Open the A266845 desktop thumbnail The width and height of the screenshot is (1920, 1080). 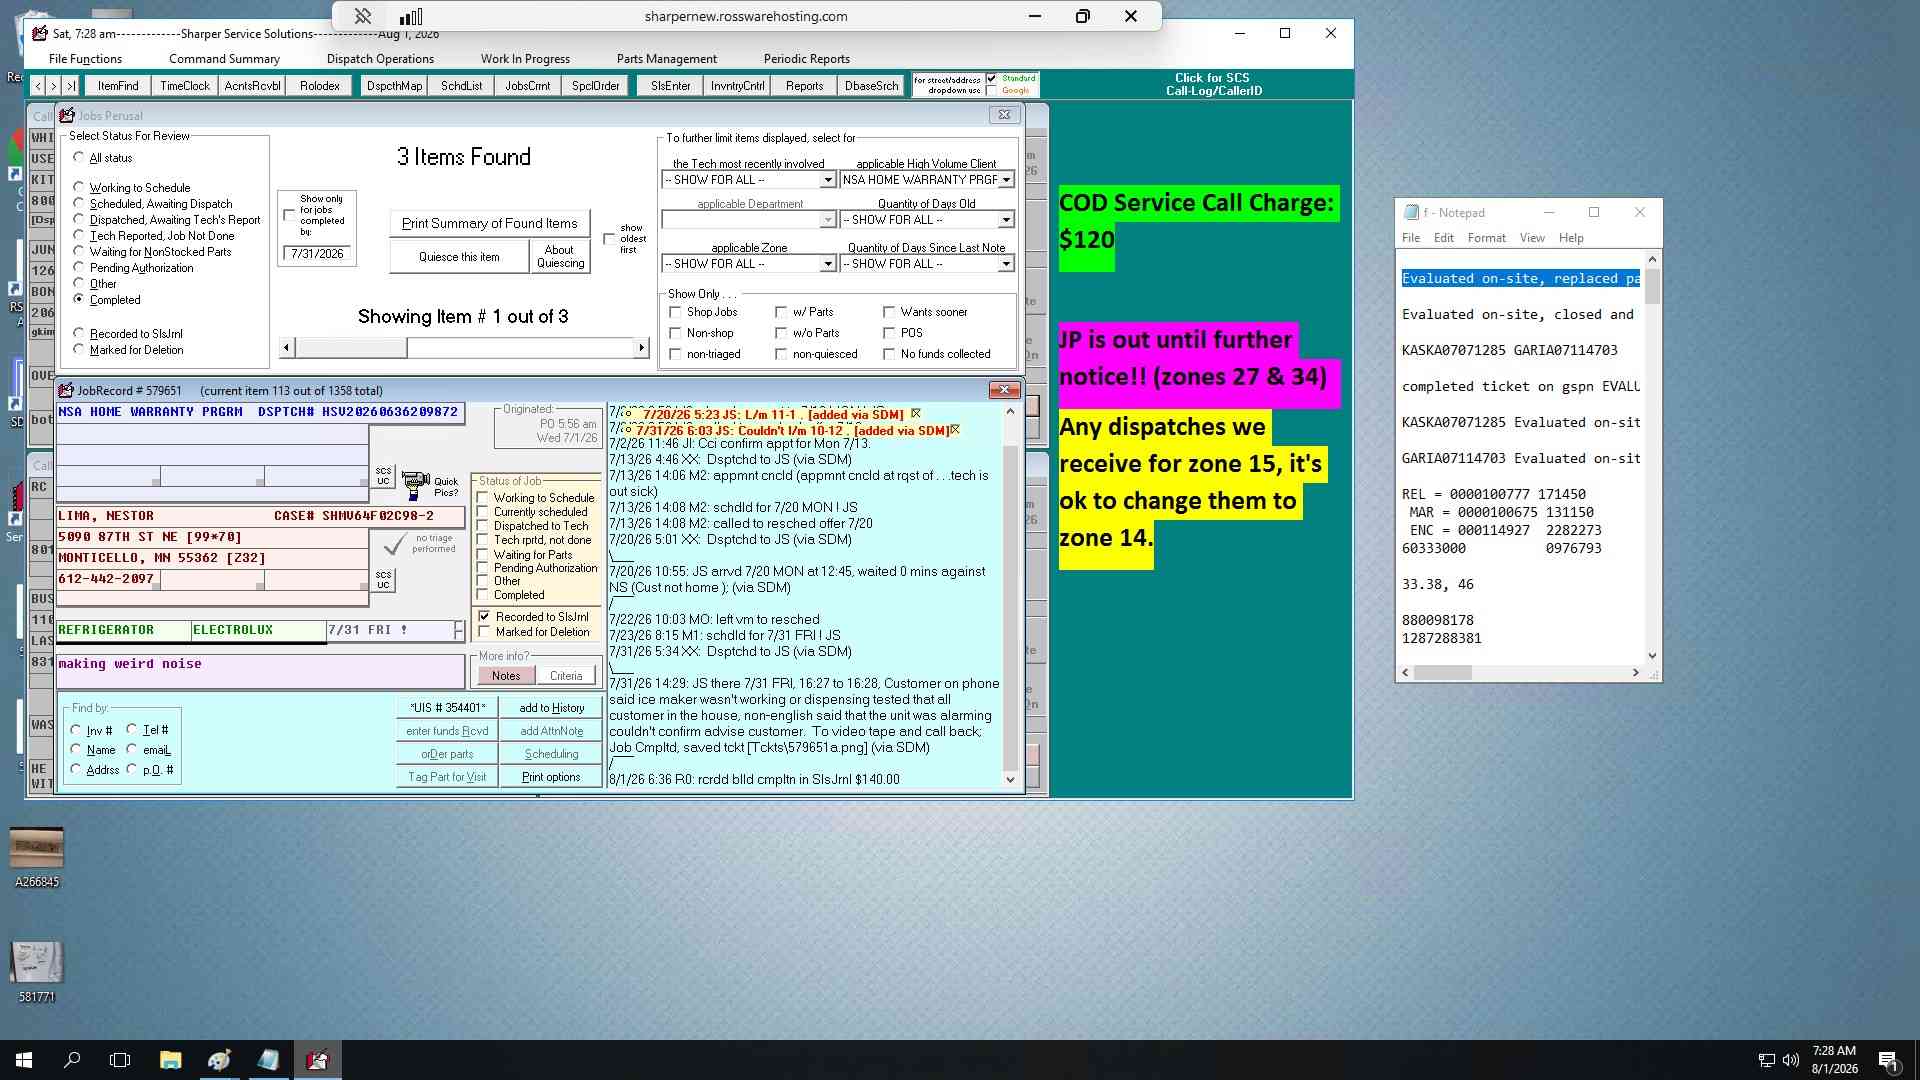37,848
